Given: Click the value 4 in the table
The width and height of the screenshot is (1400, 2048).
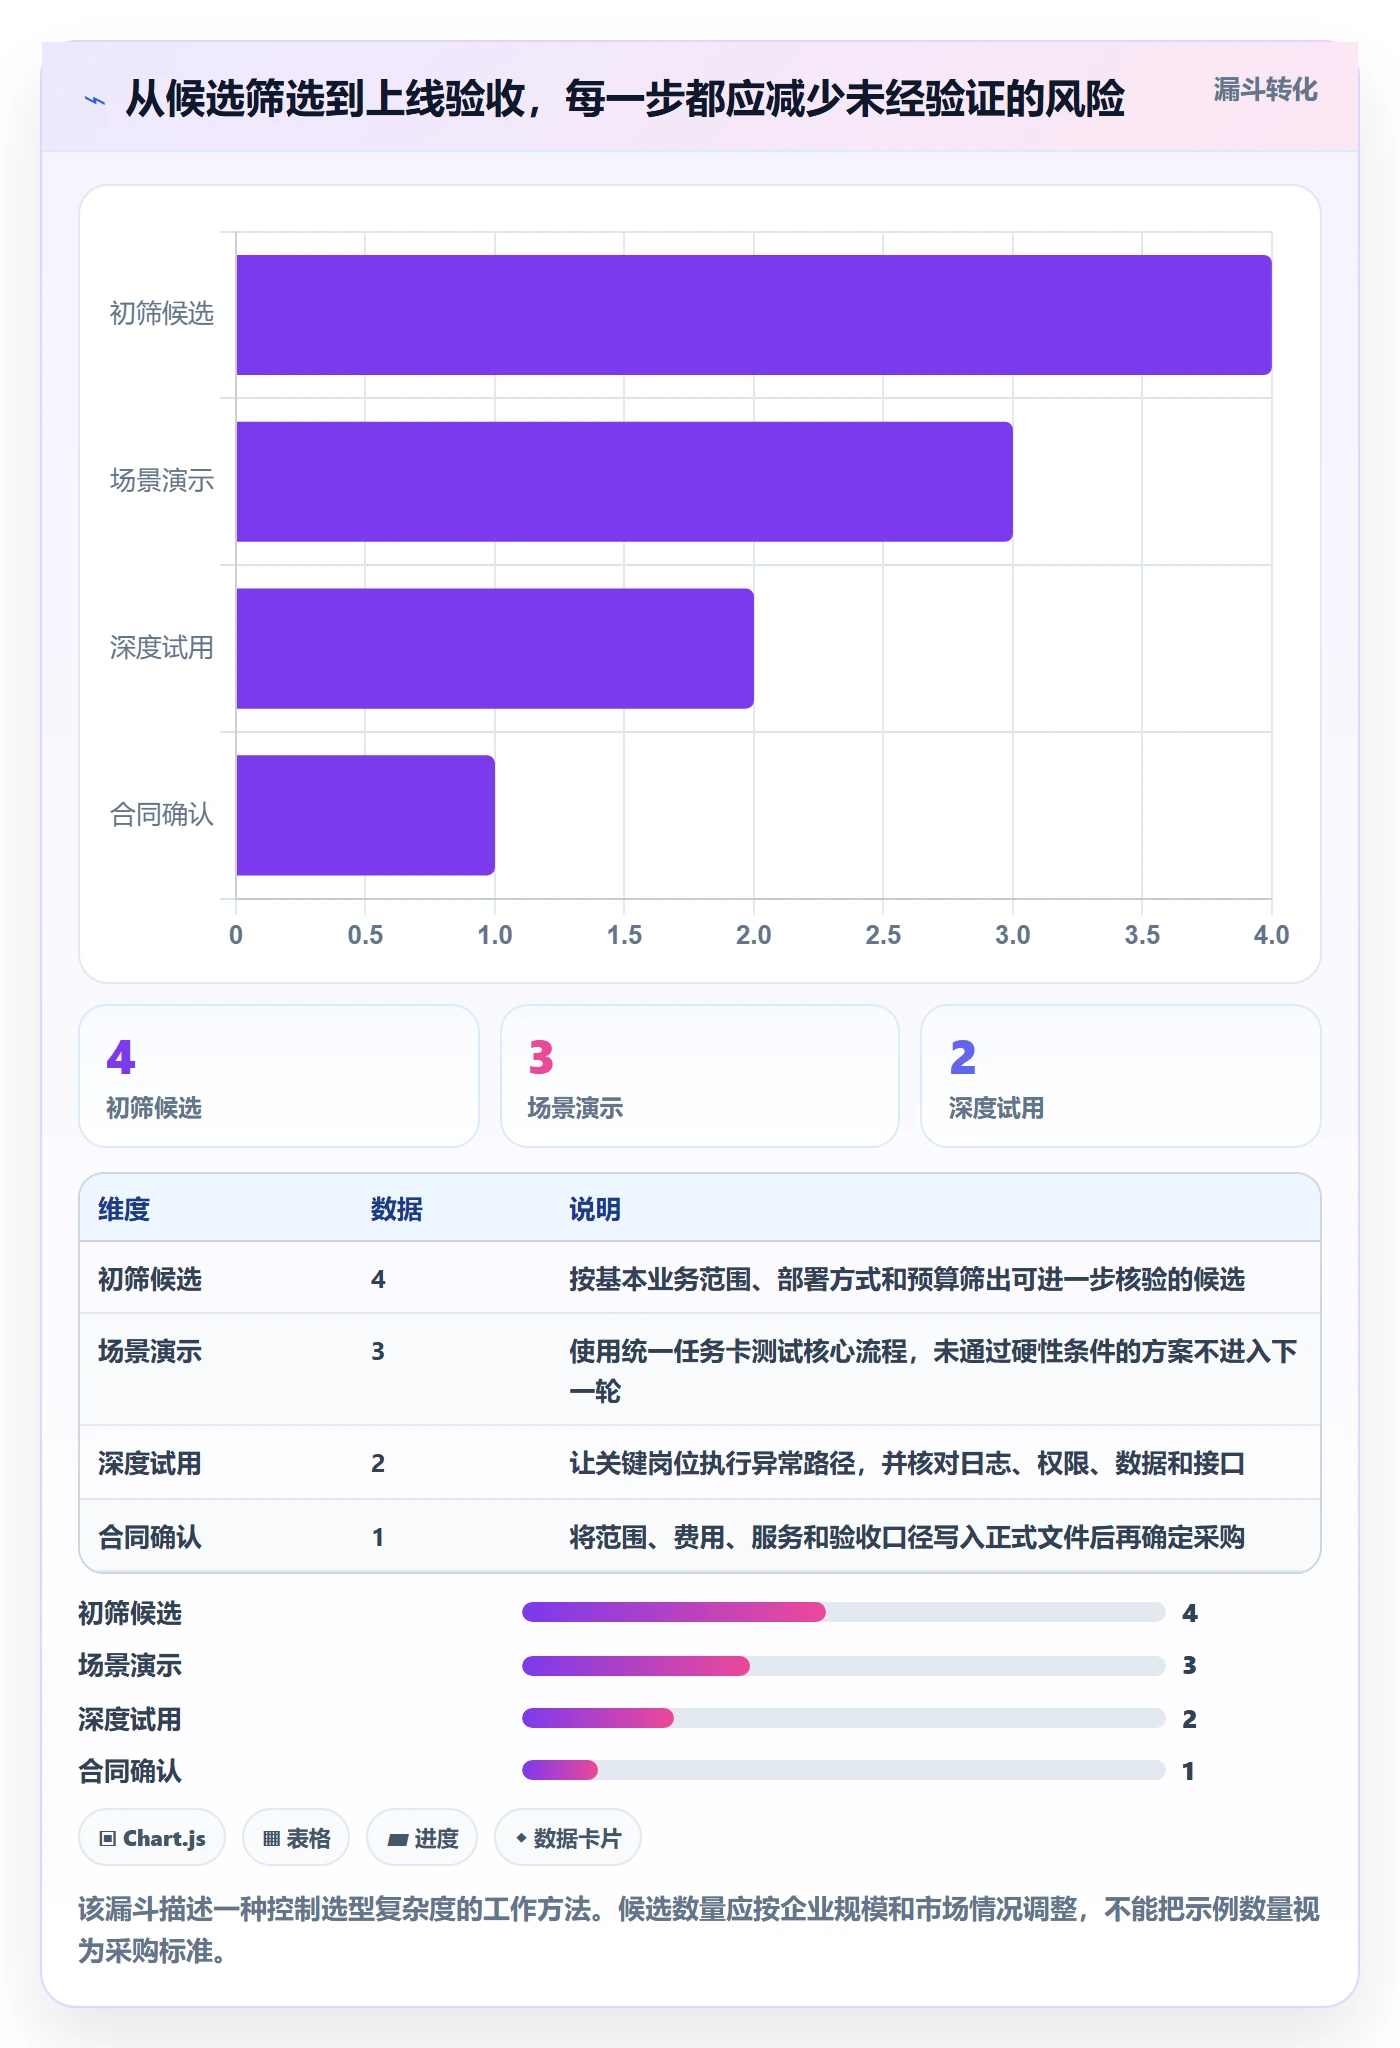Looking at the screenshot, I should click(x=378, y=1279).
